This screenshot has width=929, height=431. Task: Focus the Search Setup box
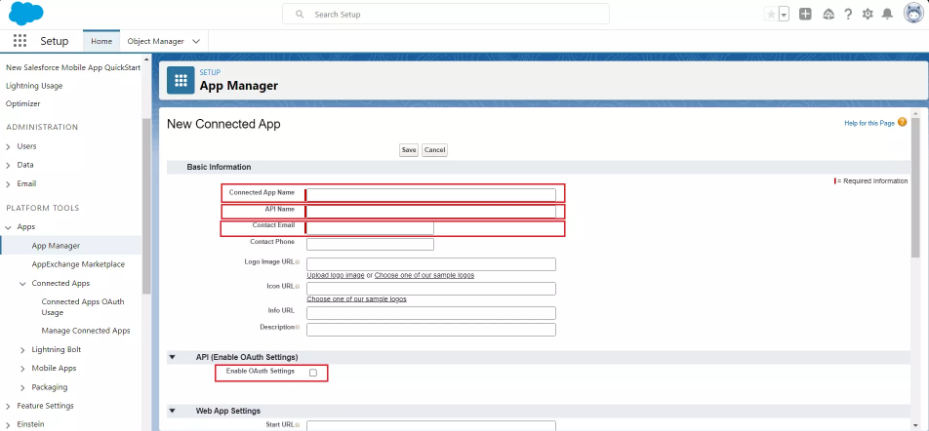pos(446,14)
